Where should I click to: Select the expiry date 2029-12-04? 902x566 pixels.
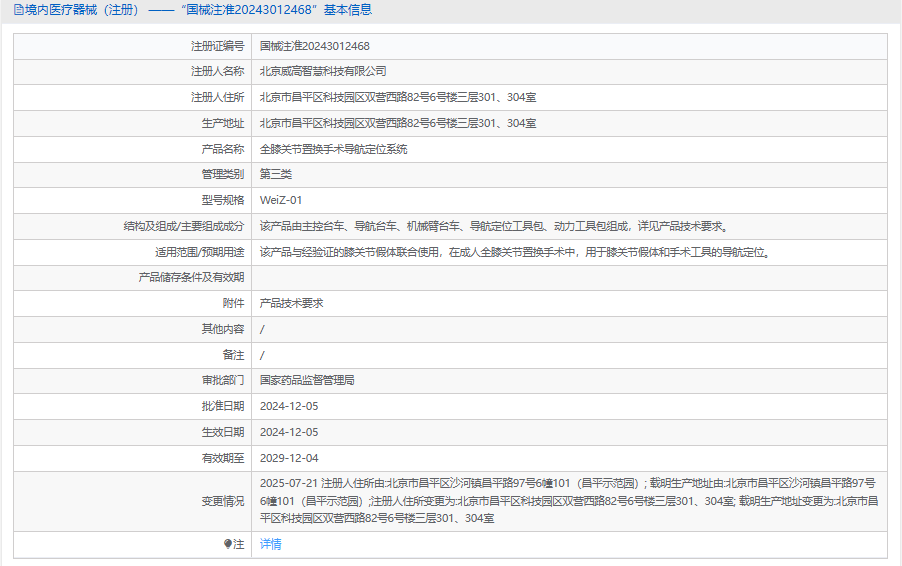point(288,458)
